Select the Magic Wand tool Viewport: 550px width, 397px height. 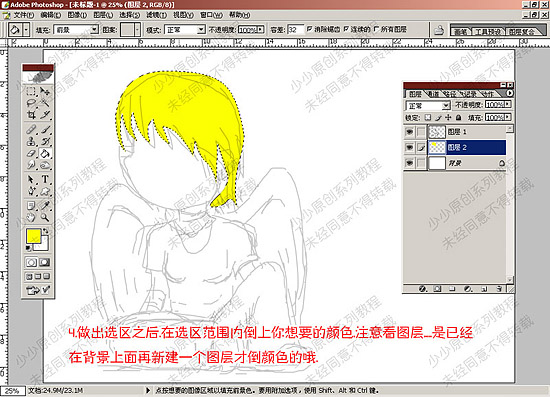point(45,103)
